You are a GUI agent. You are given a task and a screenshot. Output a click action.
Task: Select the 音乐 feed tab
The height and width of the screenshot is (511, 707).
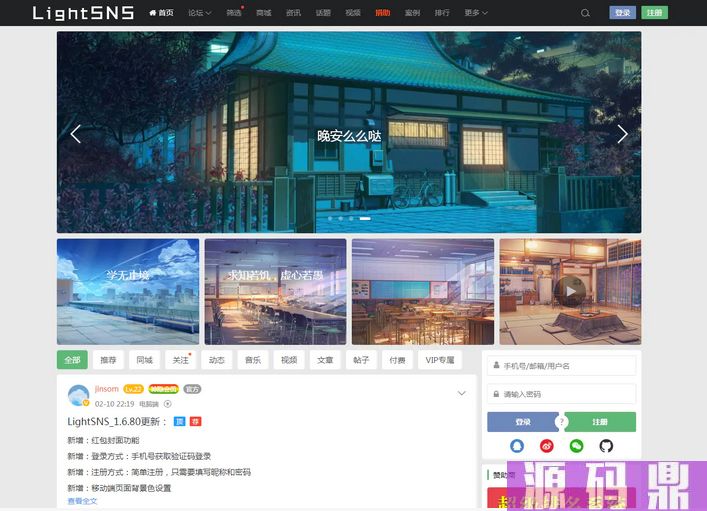point(253,360)
